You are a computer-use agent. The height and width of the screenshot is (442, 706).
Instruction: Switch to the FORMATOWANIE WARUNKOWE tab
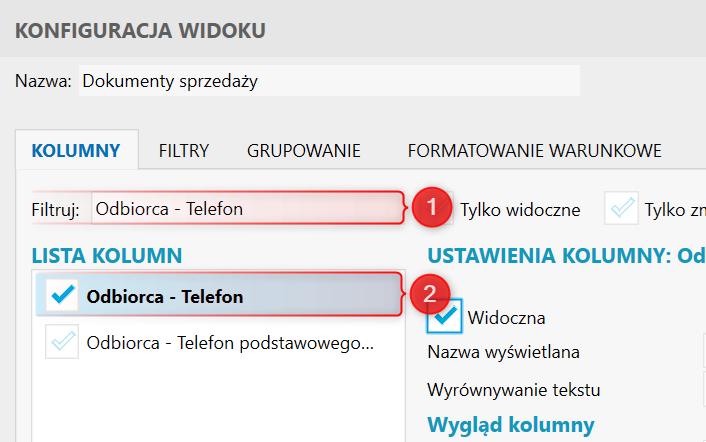click(534, 151)
